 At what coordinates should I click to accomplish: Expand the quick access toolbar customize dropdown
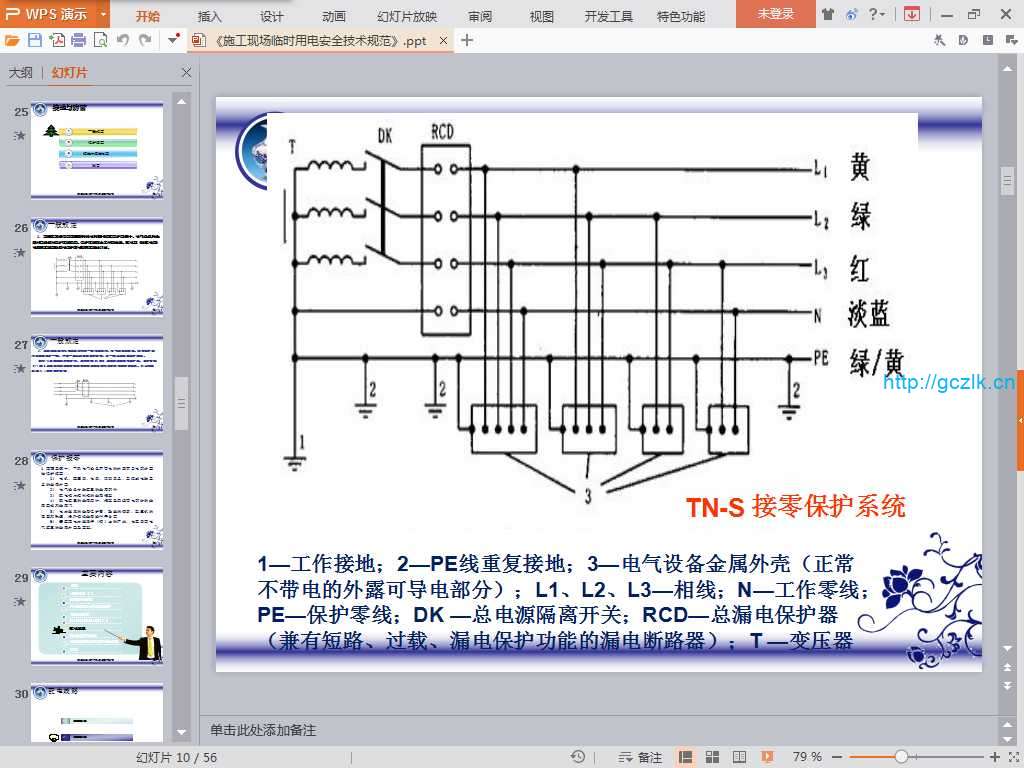pos(174,40)
